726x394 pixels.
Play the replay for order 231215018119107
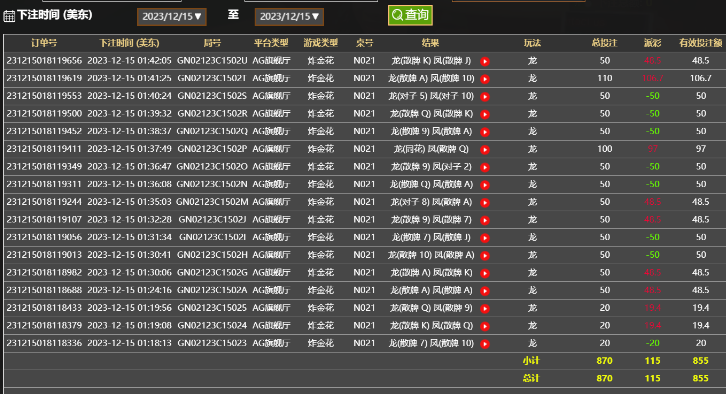tap(485, 220)
